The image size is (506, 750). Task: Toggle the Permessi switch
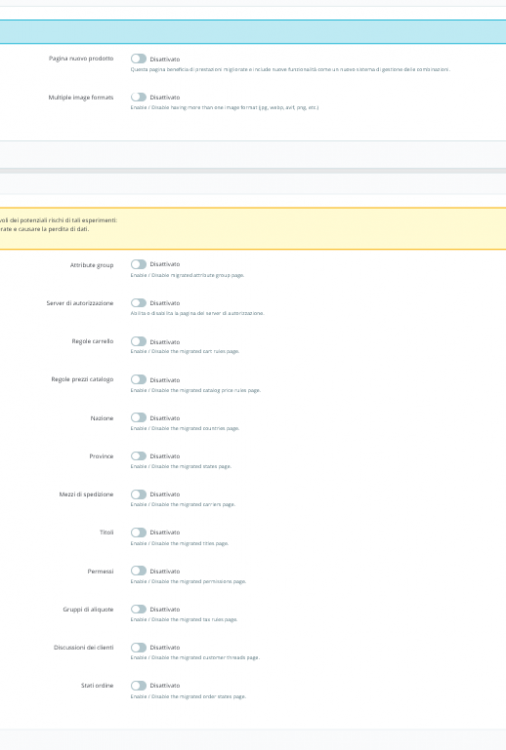139,571
